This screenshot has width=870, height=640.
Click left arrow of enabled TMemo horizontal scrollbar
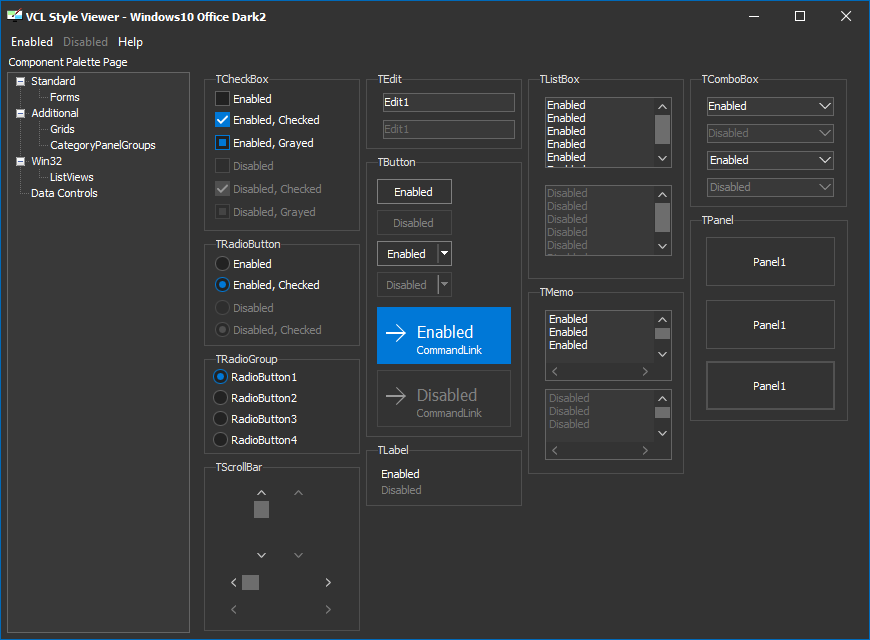pos(555,371)
